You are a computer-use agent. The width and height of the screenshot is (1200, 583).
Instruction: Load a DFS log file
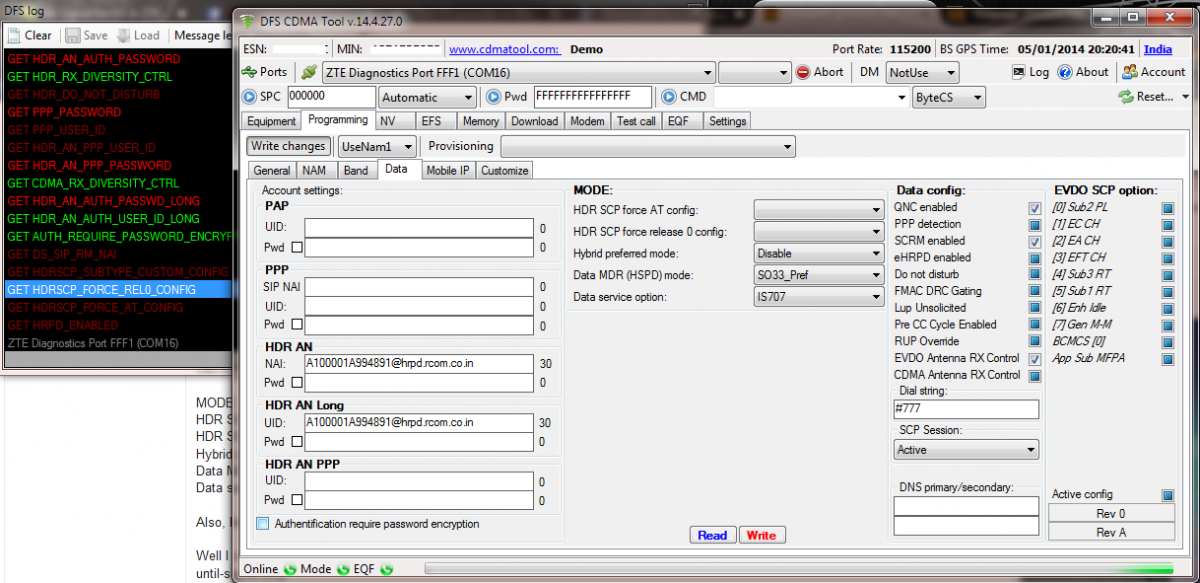coord(139,35)
